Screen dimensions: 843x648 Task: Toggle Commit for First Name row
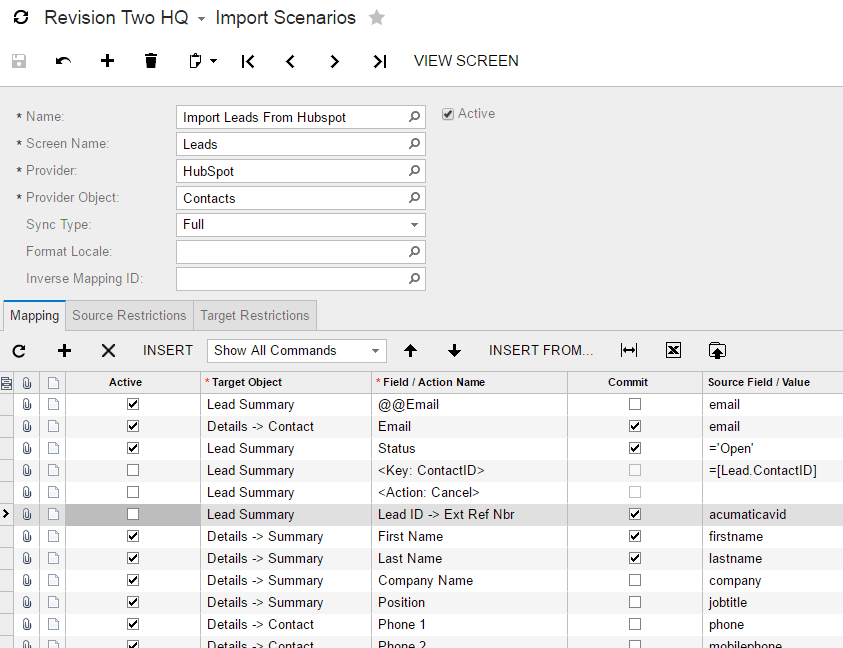click(635, 536)
